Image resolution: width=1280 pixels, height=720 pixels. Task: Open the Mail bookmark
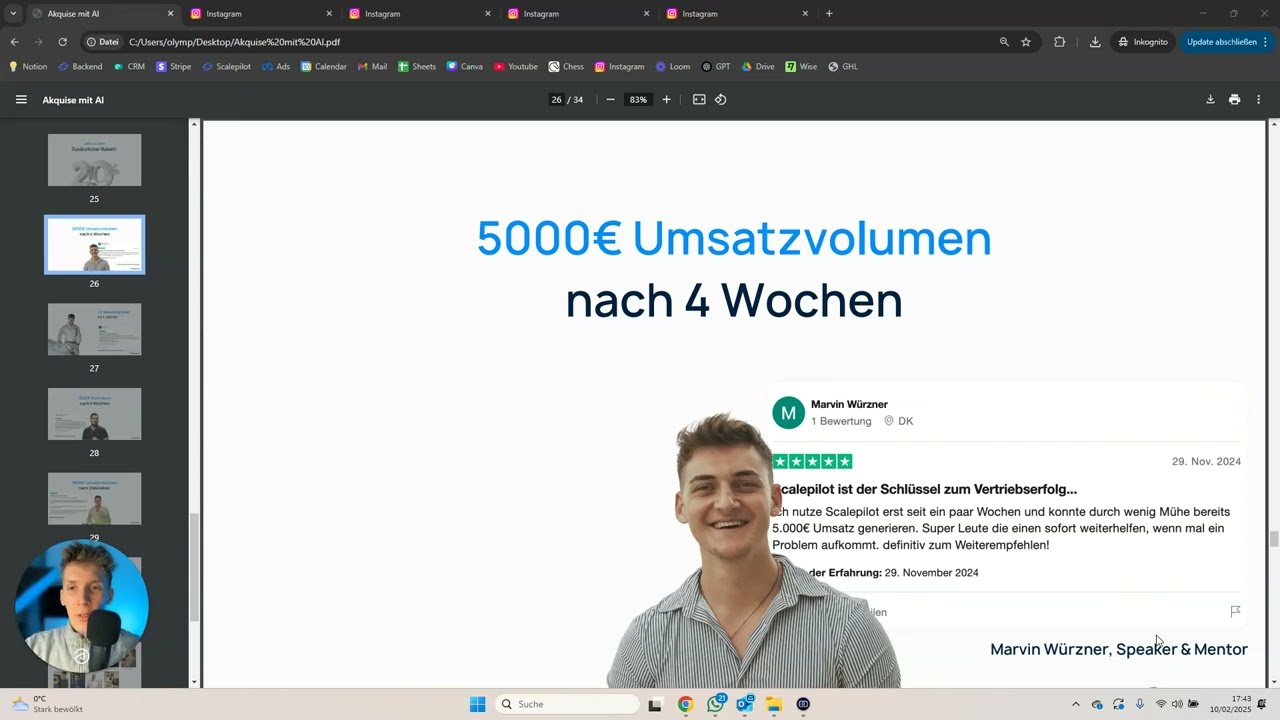[372, 67]
